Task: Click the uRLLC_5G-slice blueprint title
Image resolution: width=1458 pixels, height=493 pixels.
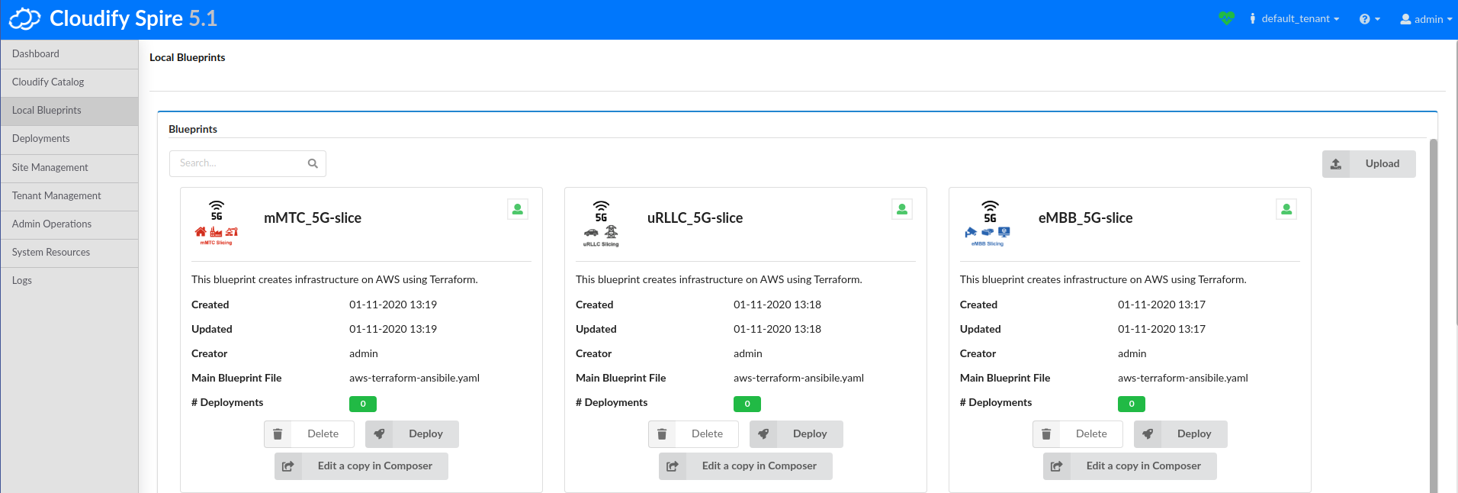Action: [x=695, y=218]
